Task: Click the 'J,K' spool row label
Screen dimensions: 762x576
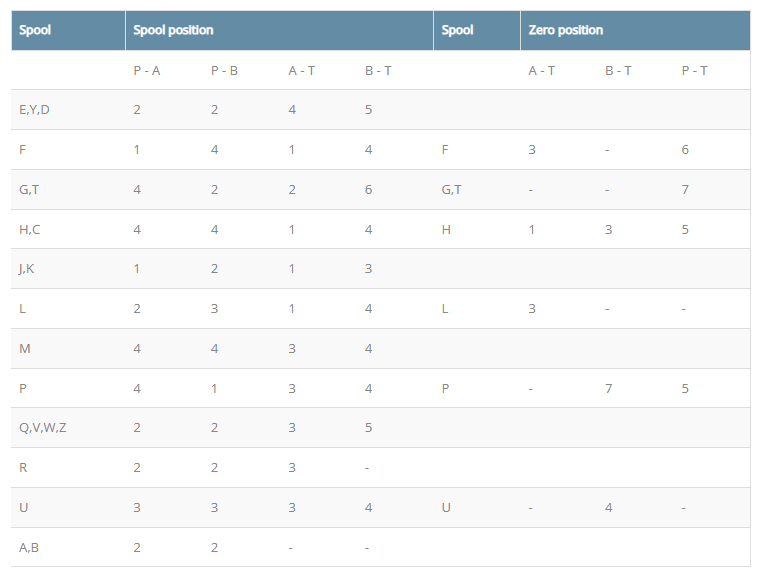Action: [27, 269]
